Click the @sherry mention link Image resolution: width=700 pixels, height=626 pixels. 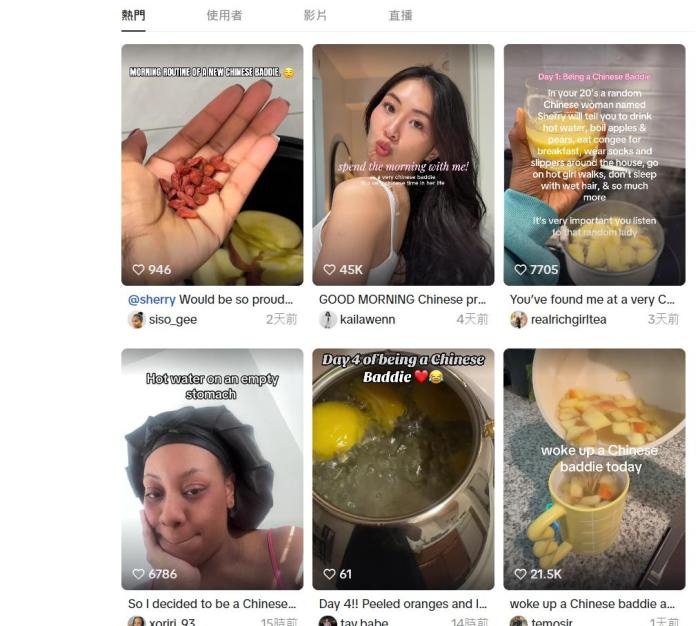click(x=152, y=299)
